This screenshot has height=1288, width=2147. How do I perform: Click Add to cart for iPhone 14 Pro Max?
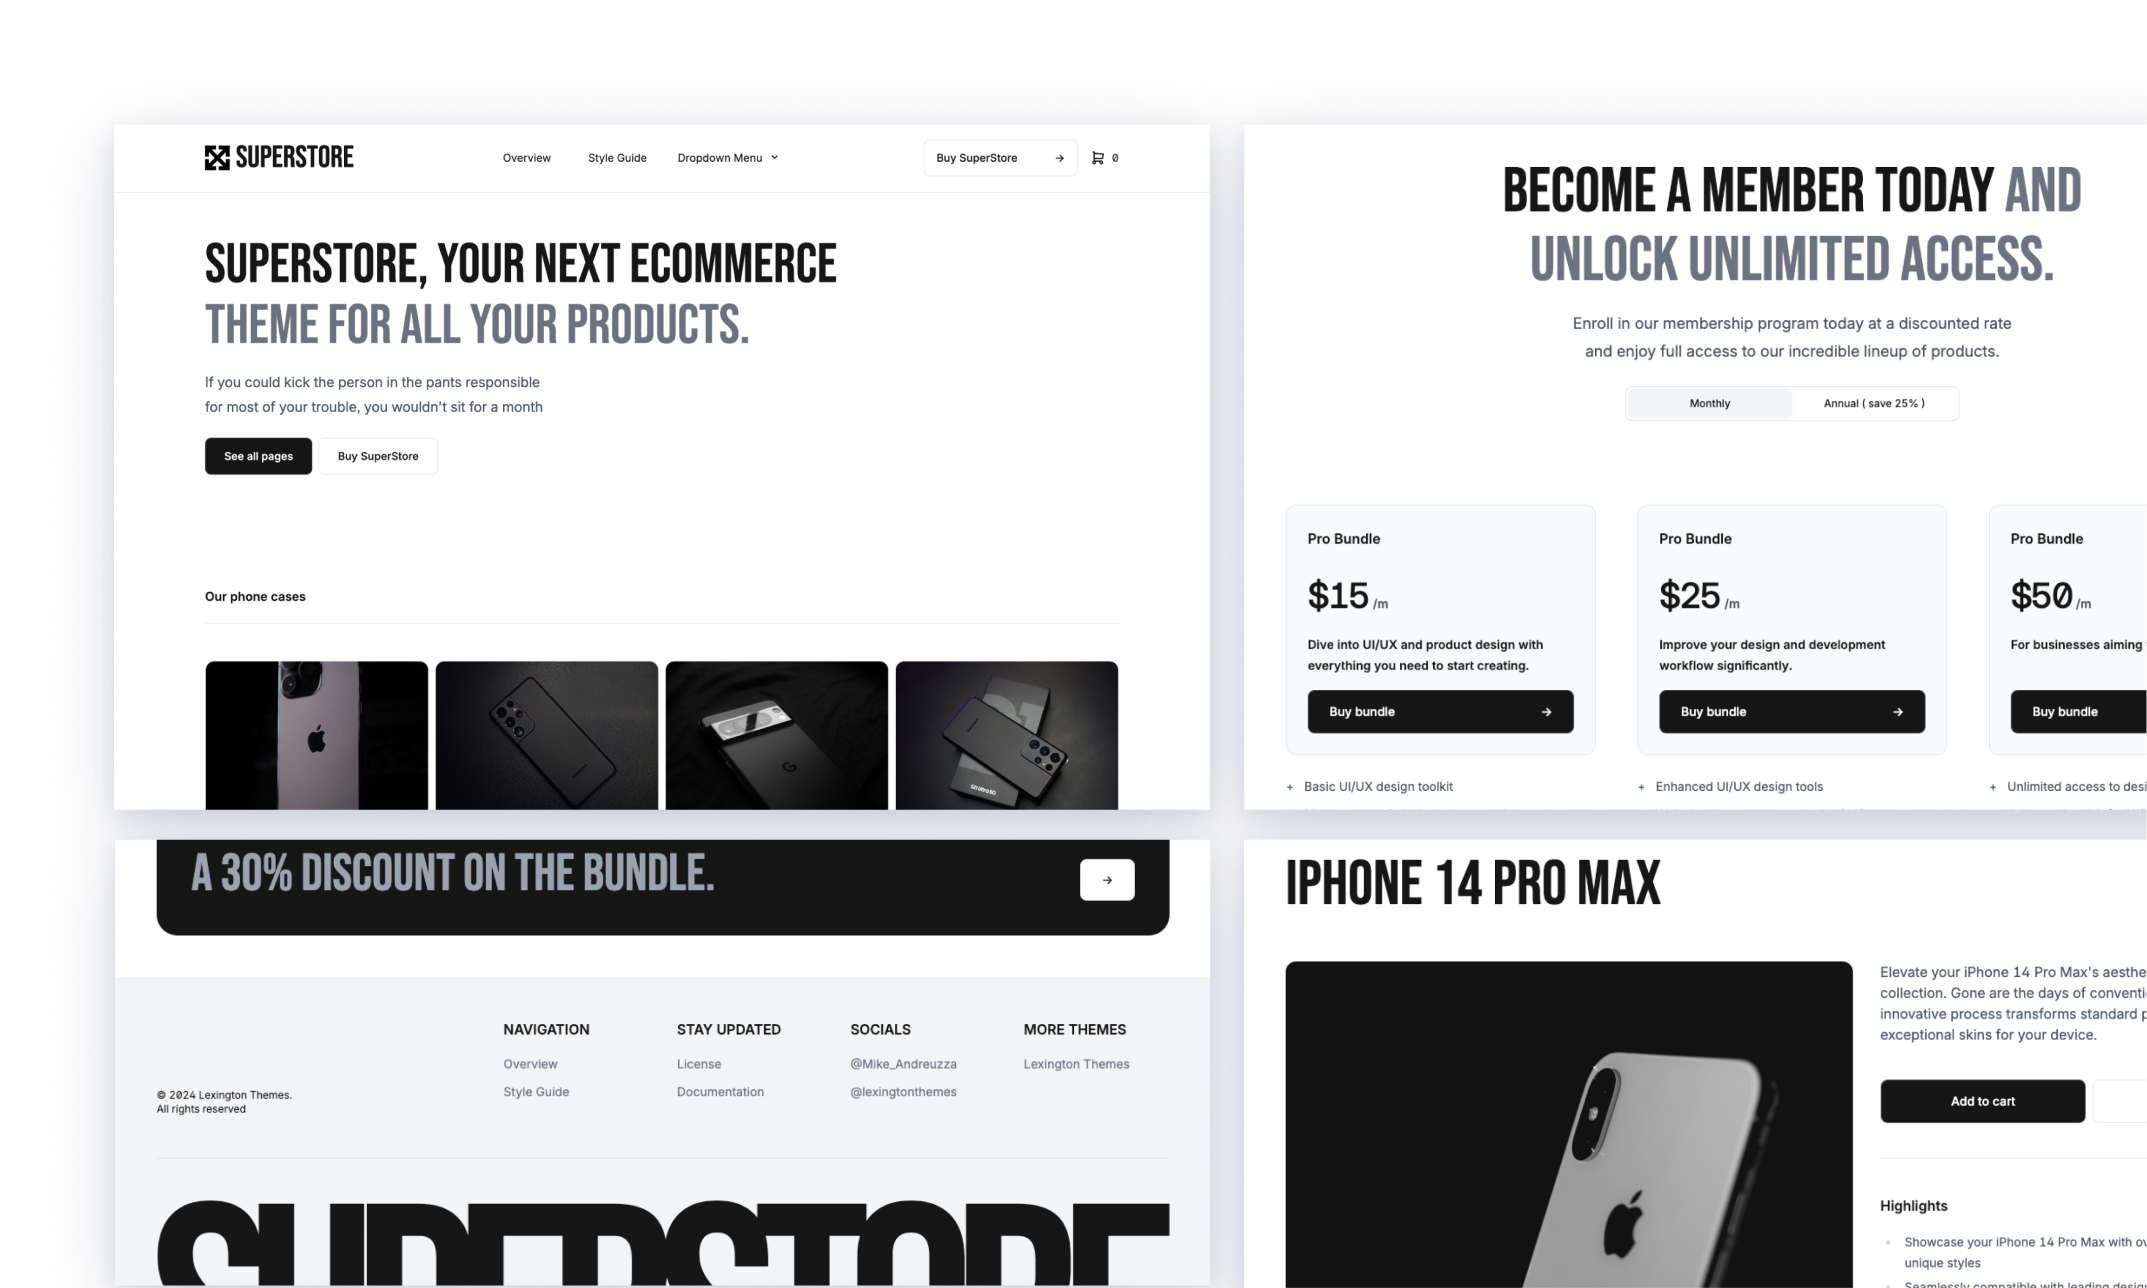click(1981, 1101)
